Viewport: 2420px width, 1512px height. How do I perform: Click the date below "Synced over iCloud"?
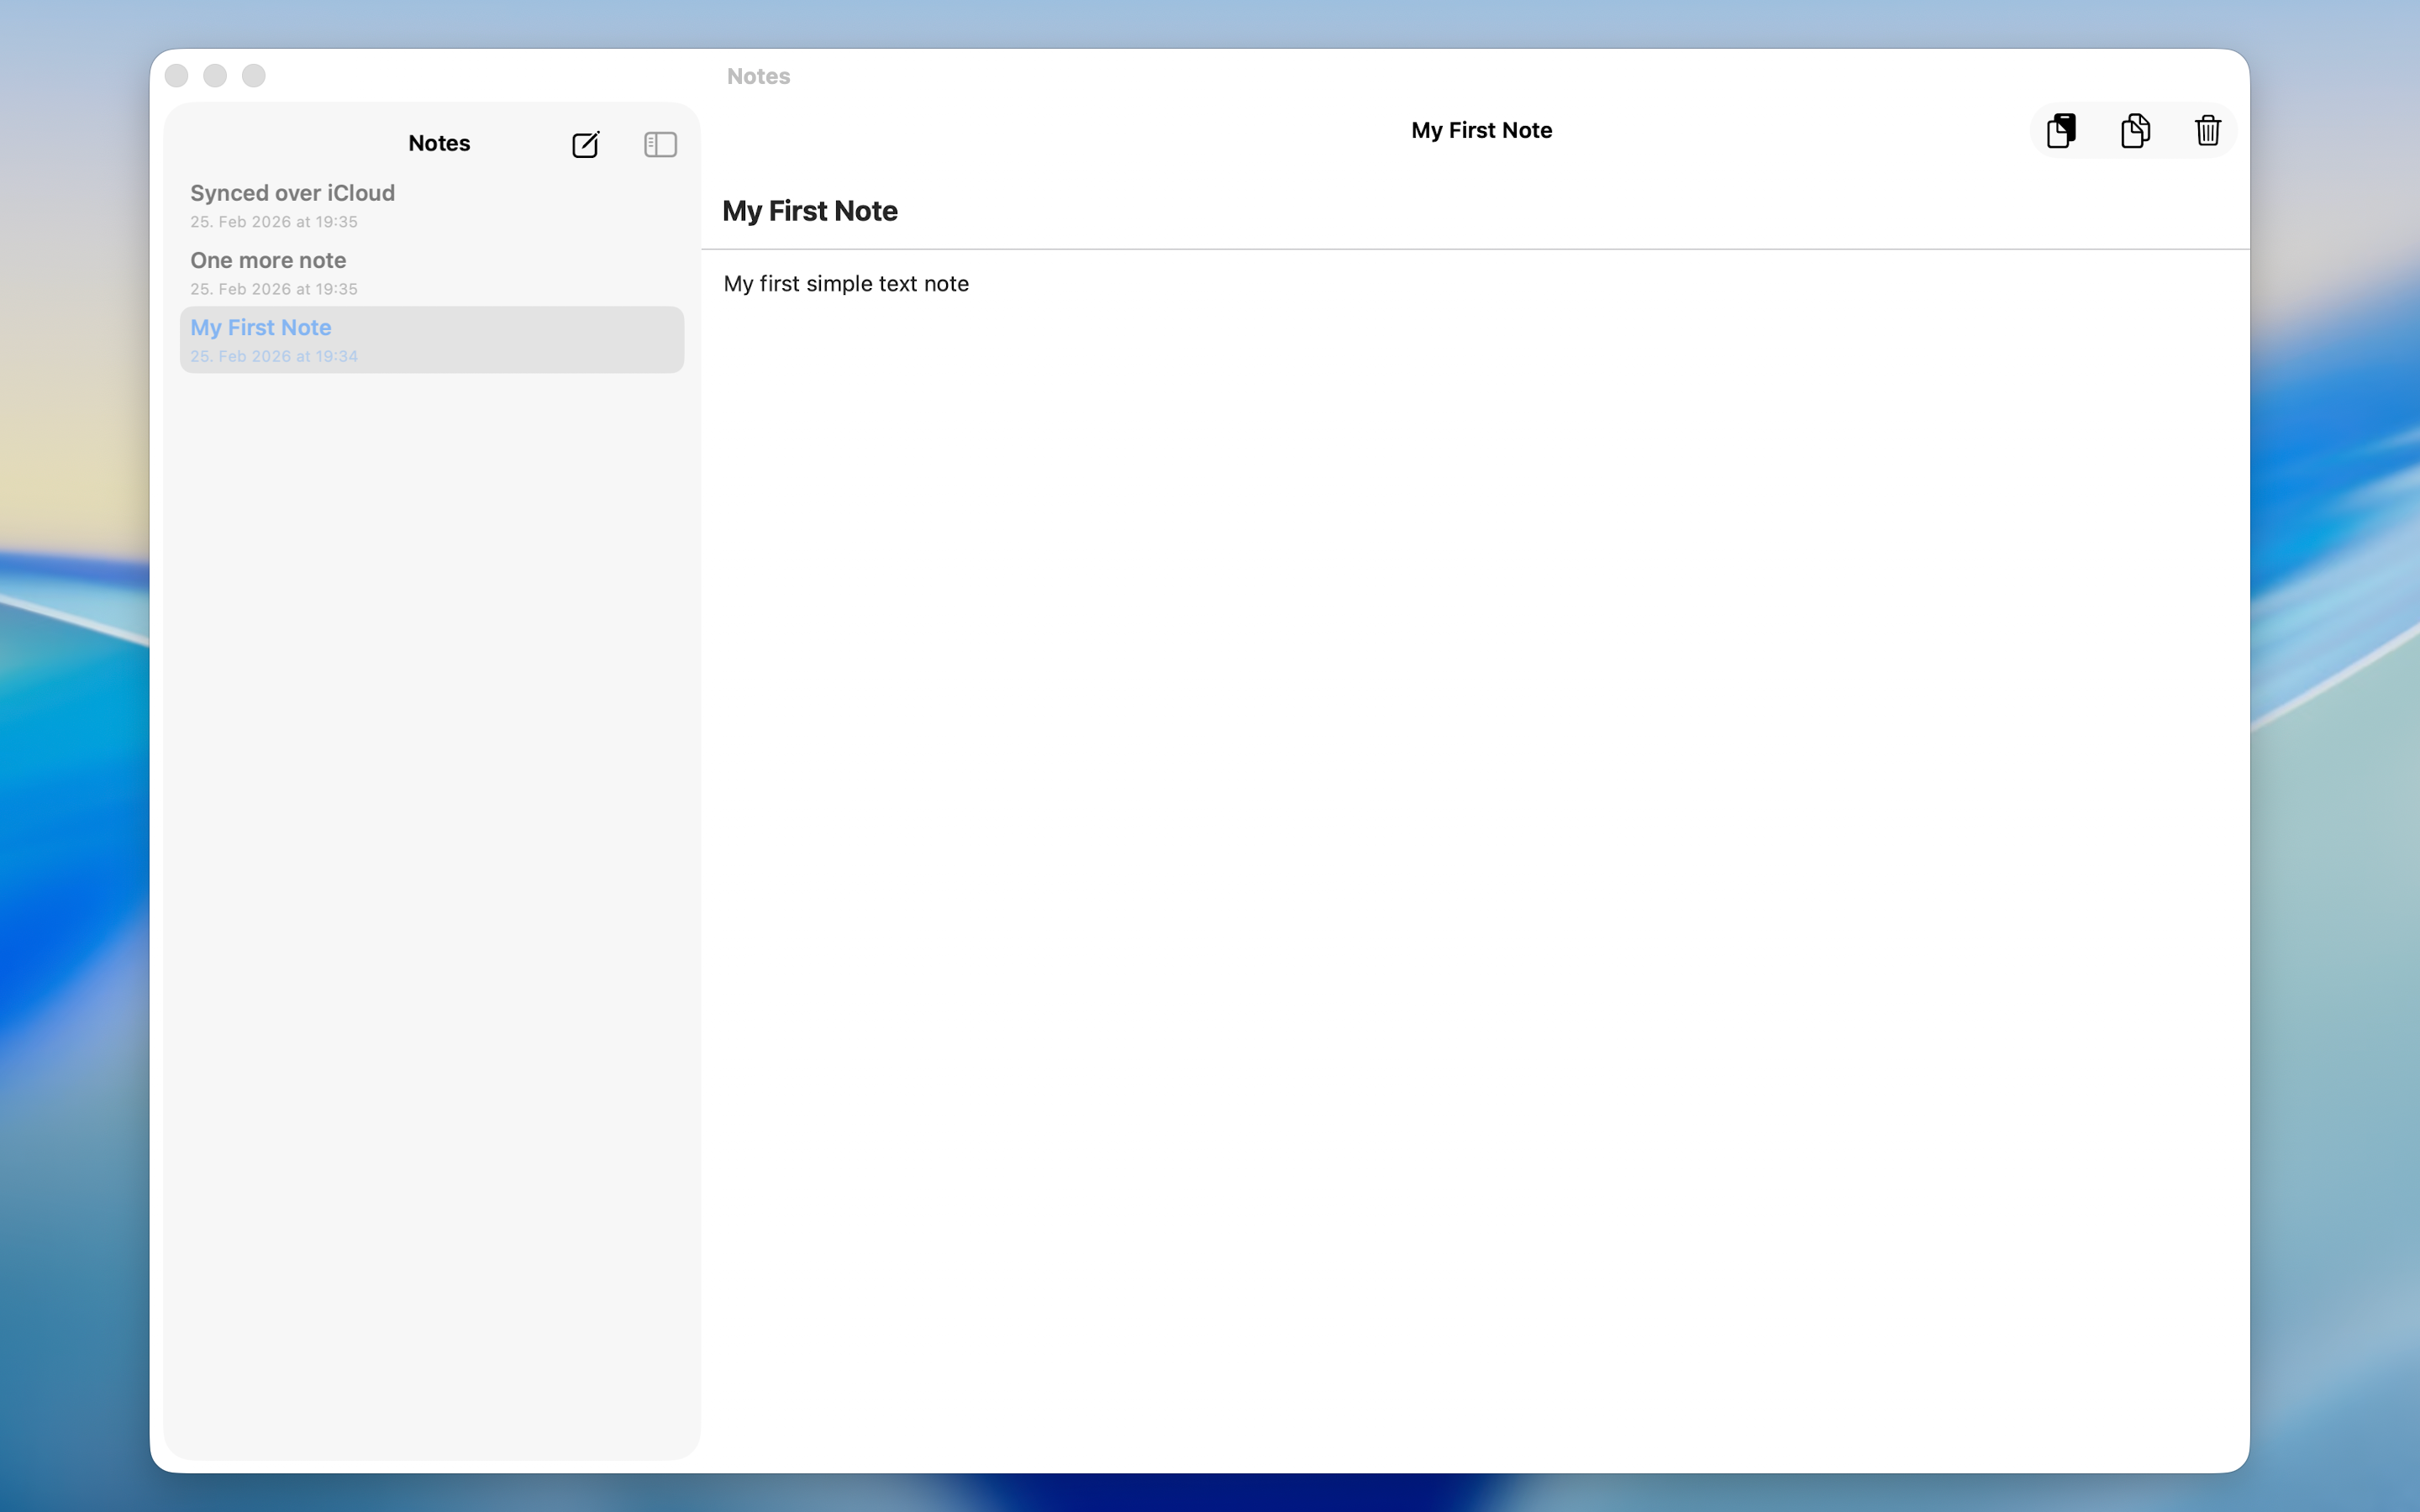pos(273,222)
